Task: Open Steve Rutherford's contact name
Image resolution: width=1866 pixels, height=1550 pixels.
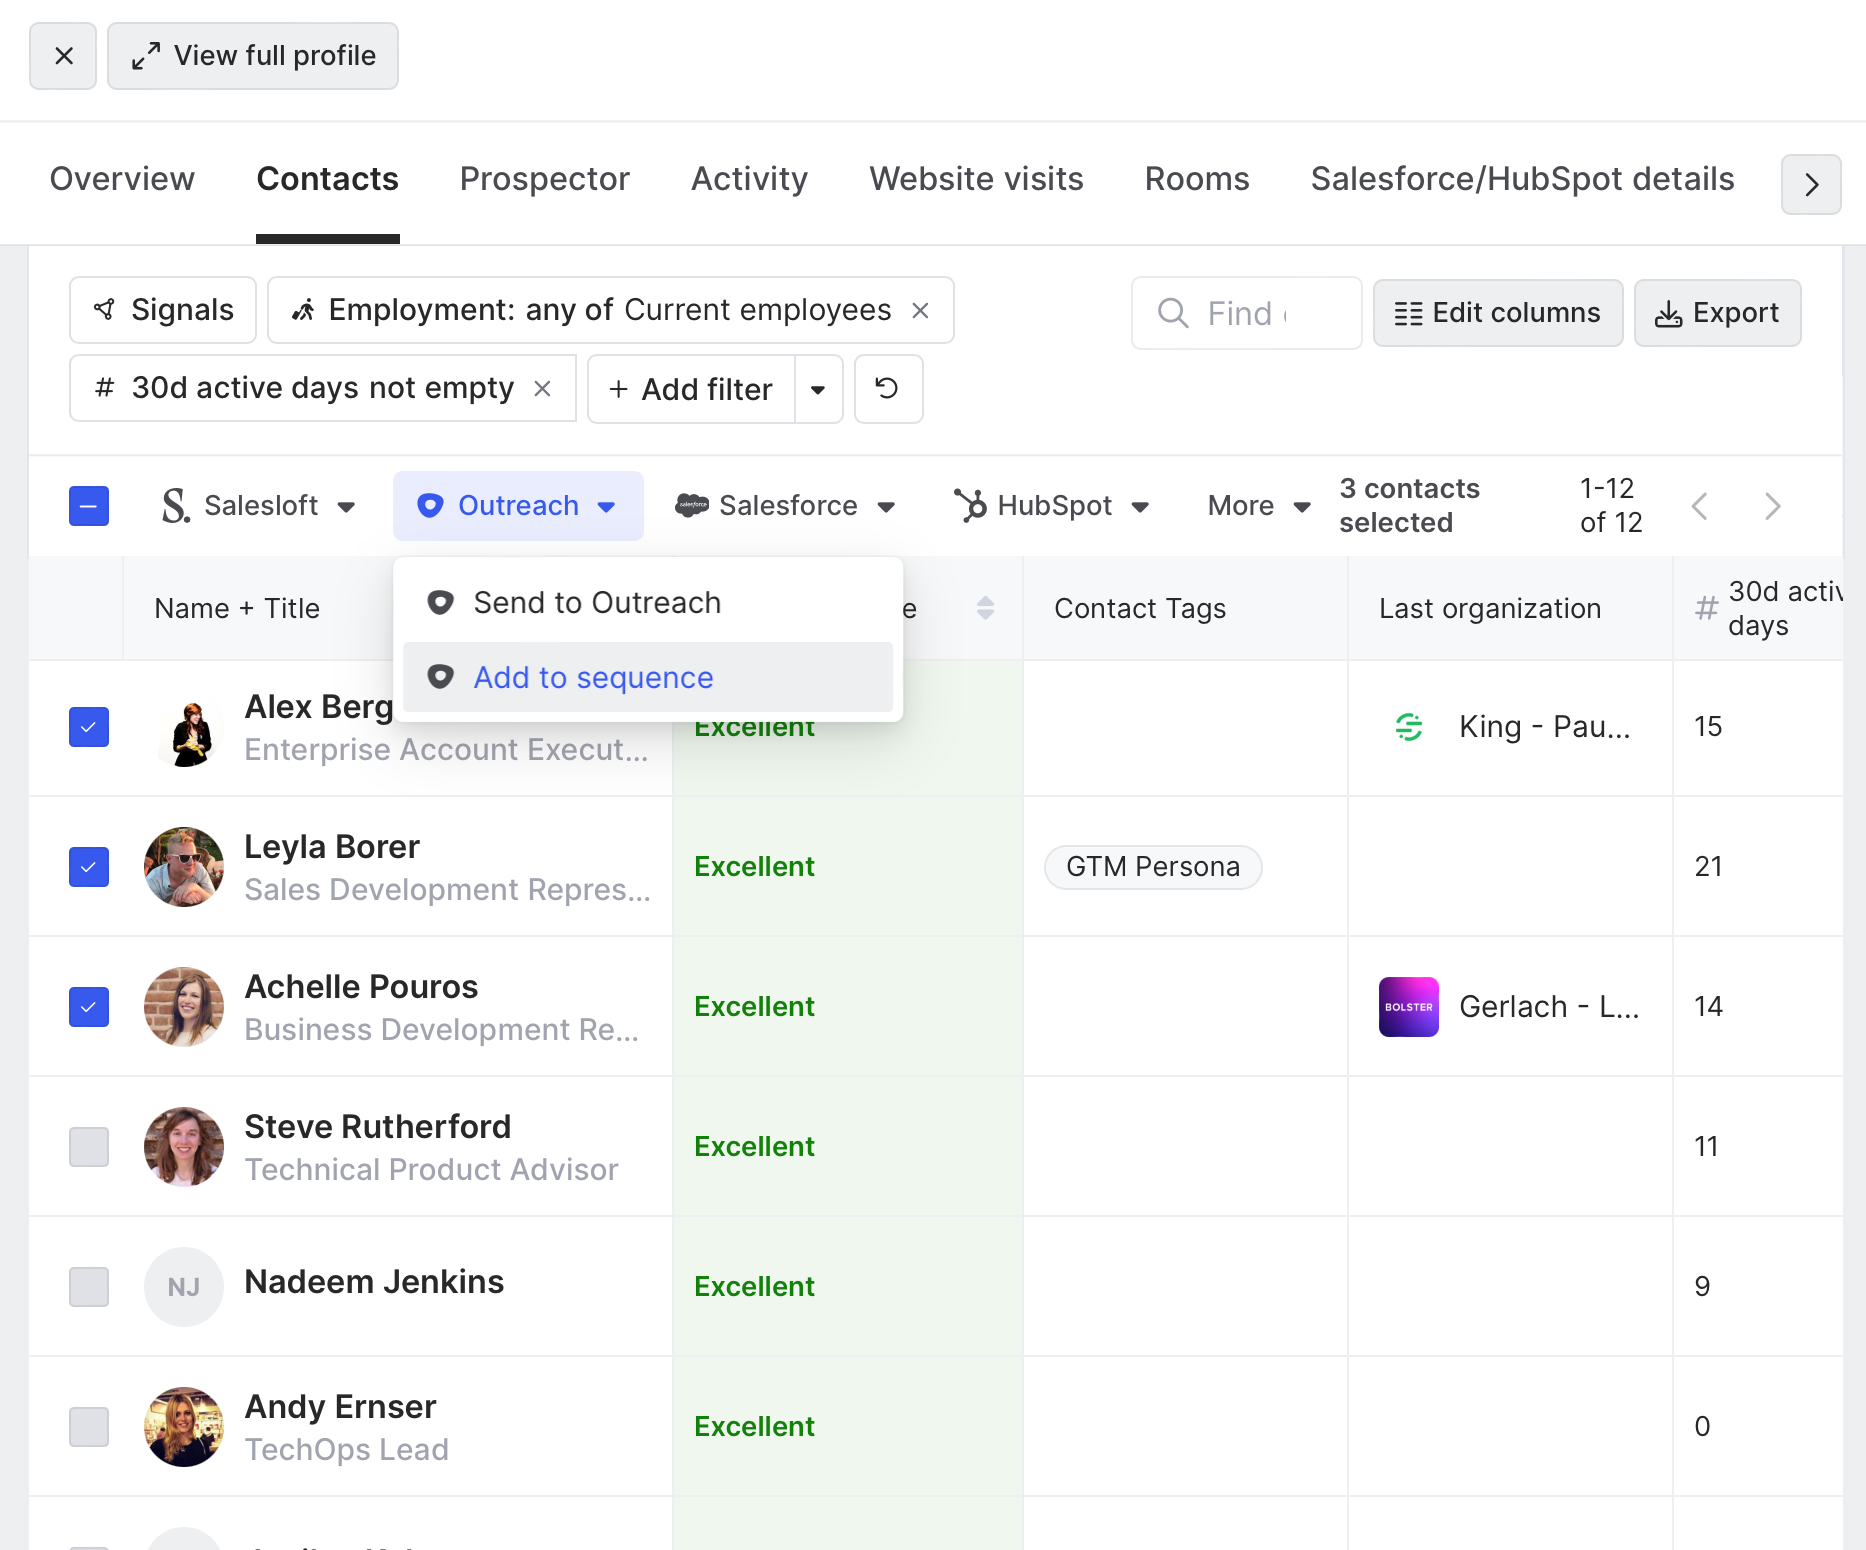Action: pyautogui.click(x=378, y=1127)
